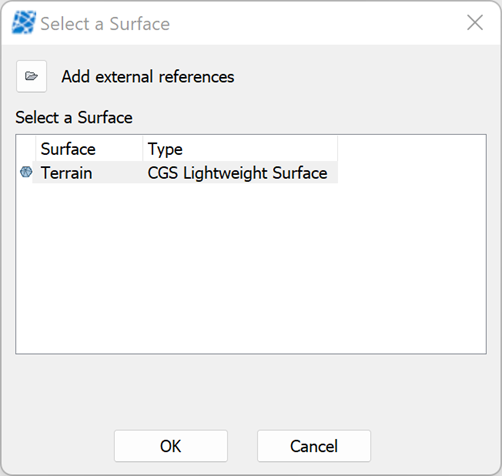
Task: Click the CGS Lightweight Surface type cell
Action: point(237,173)
